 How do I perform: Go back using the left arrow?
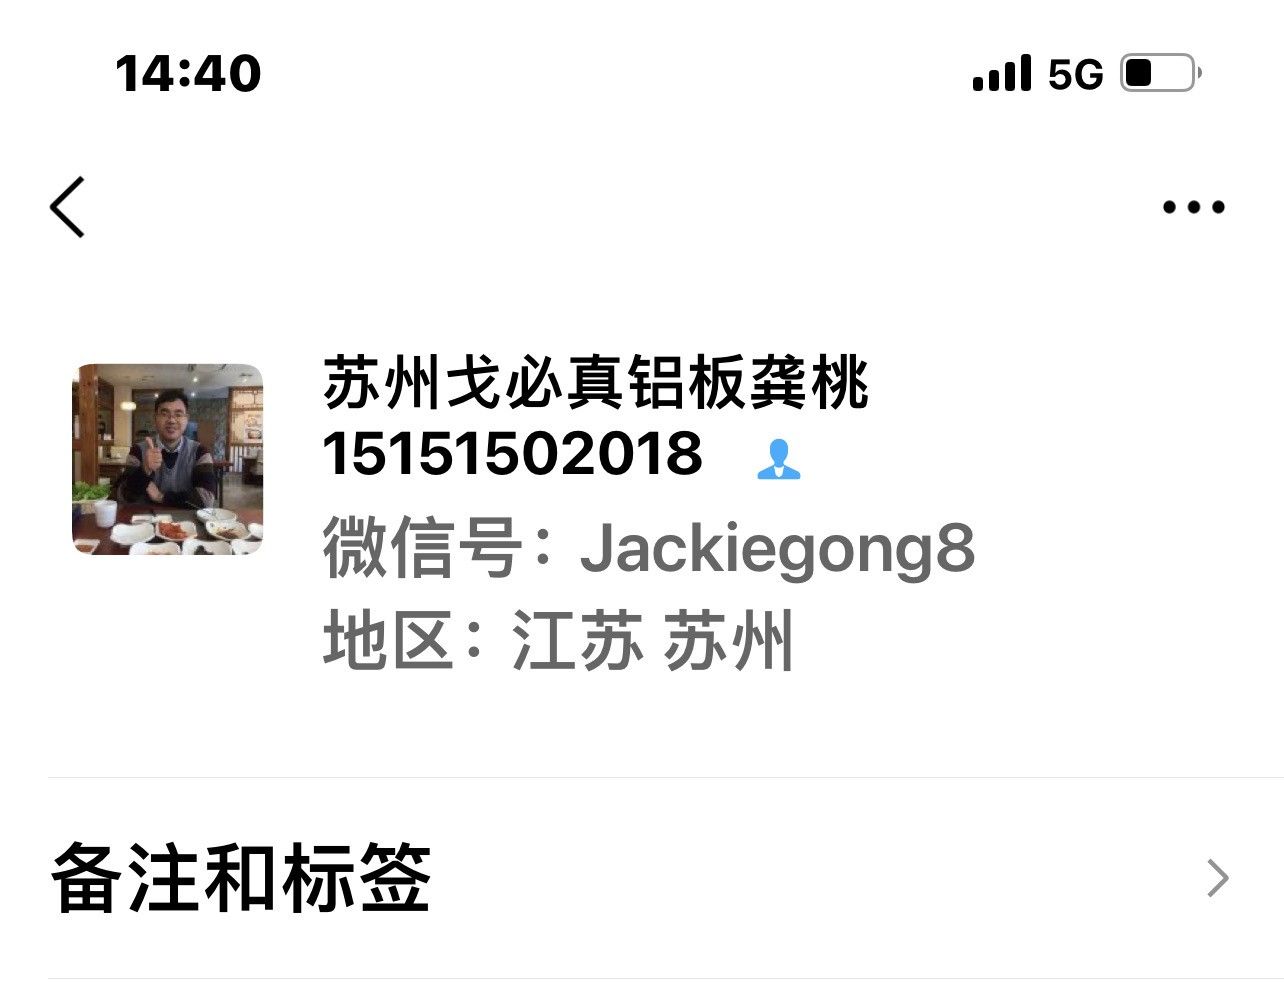coord(67,207)
